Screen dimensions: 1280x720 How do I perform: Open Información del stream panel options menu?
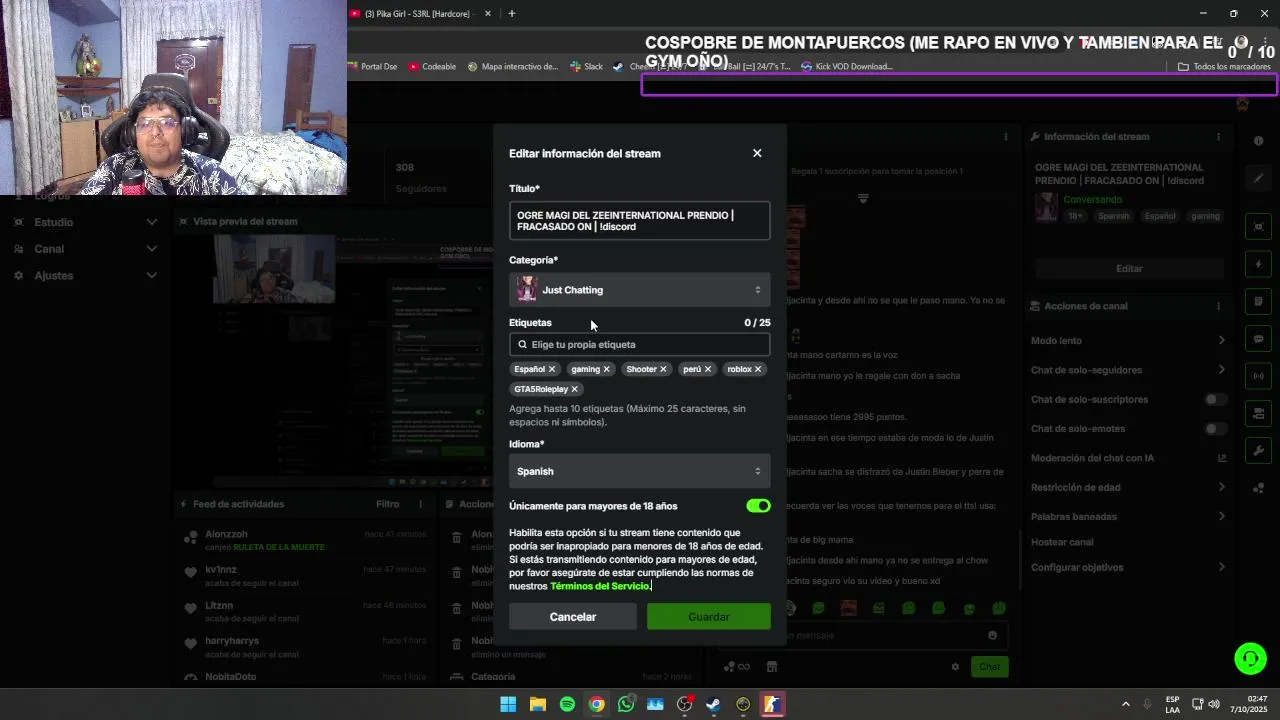click(1218, 136)
